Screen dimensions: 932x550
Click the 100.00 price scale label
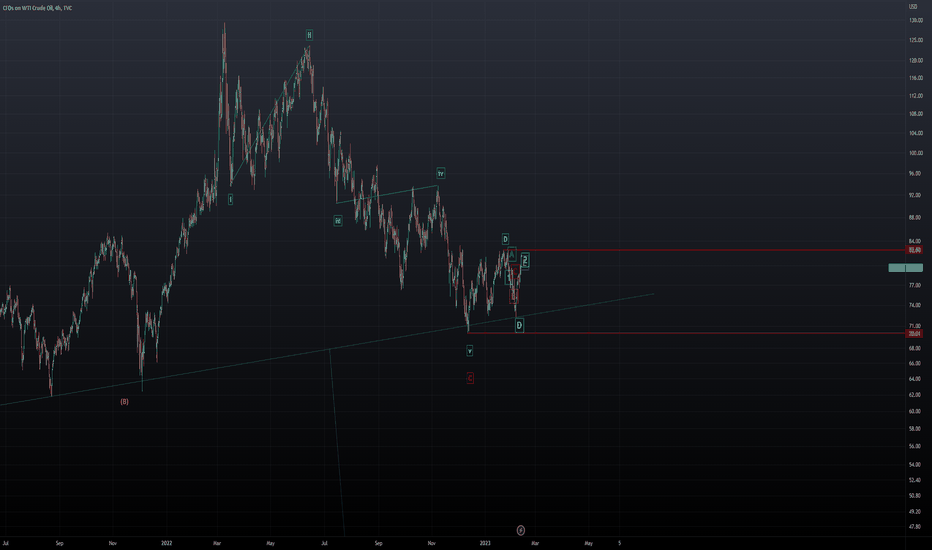(915, 153)
